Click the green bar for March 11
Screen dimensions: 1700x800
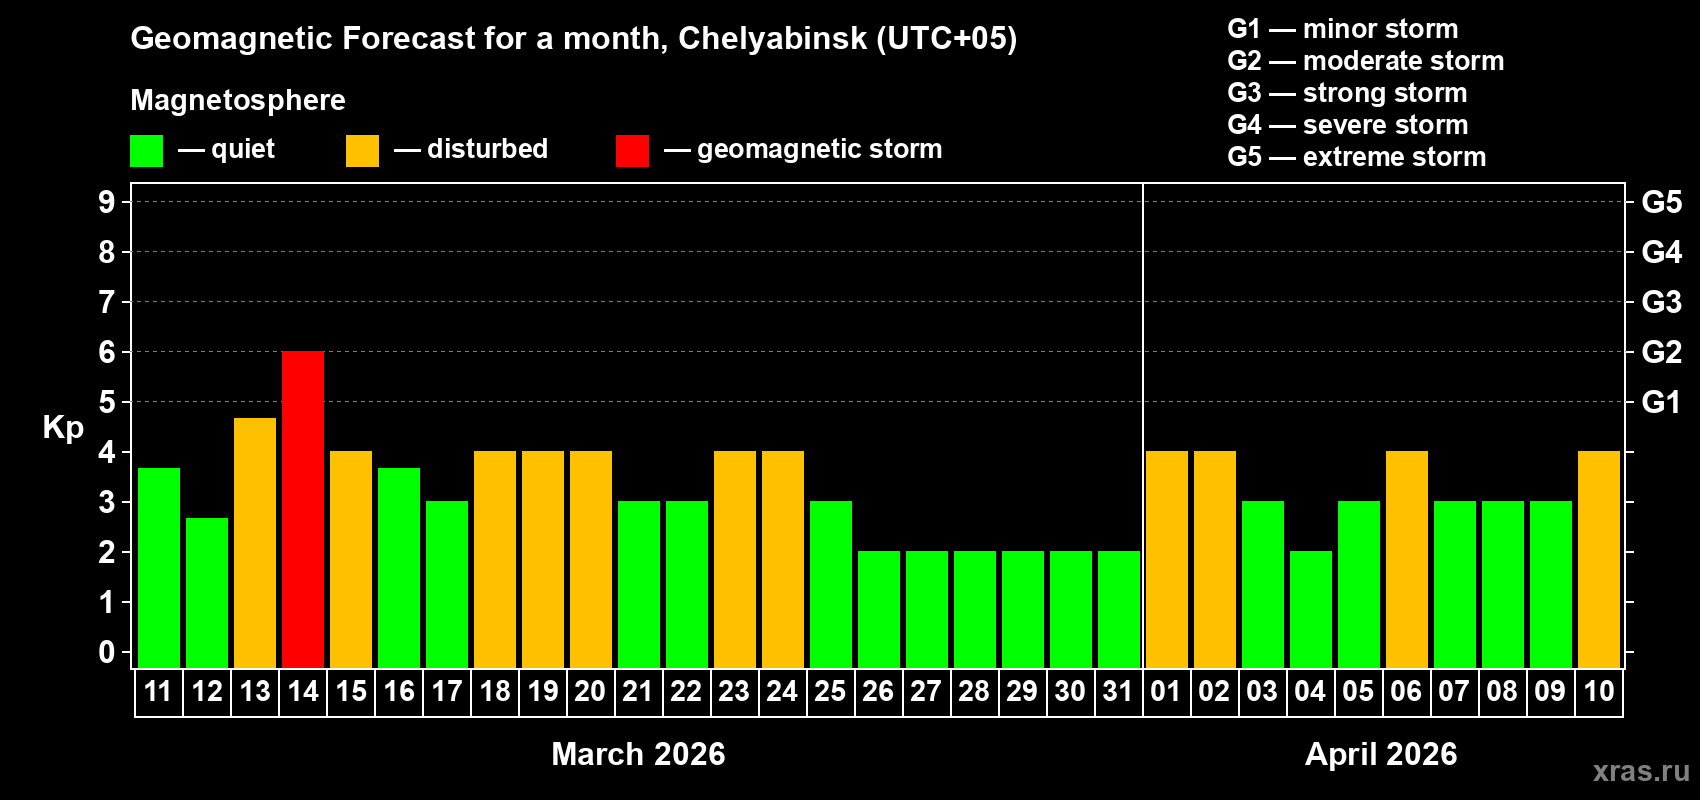pyautogui.click(x=159, y=568)
